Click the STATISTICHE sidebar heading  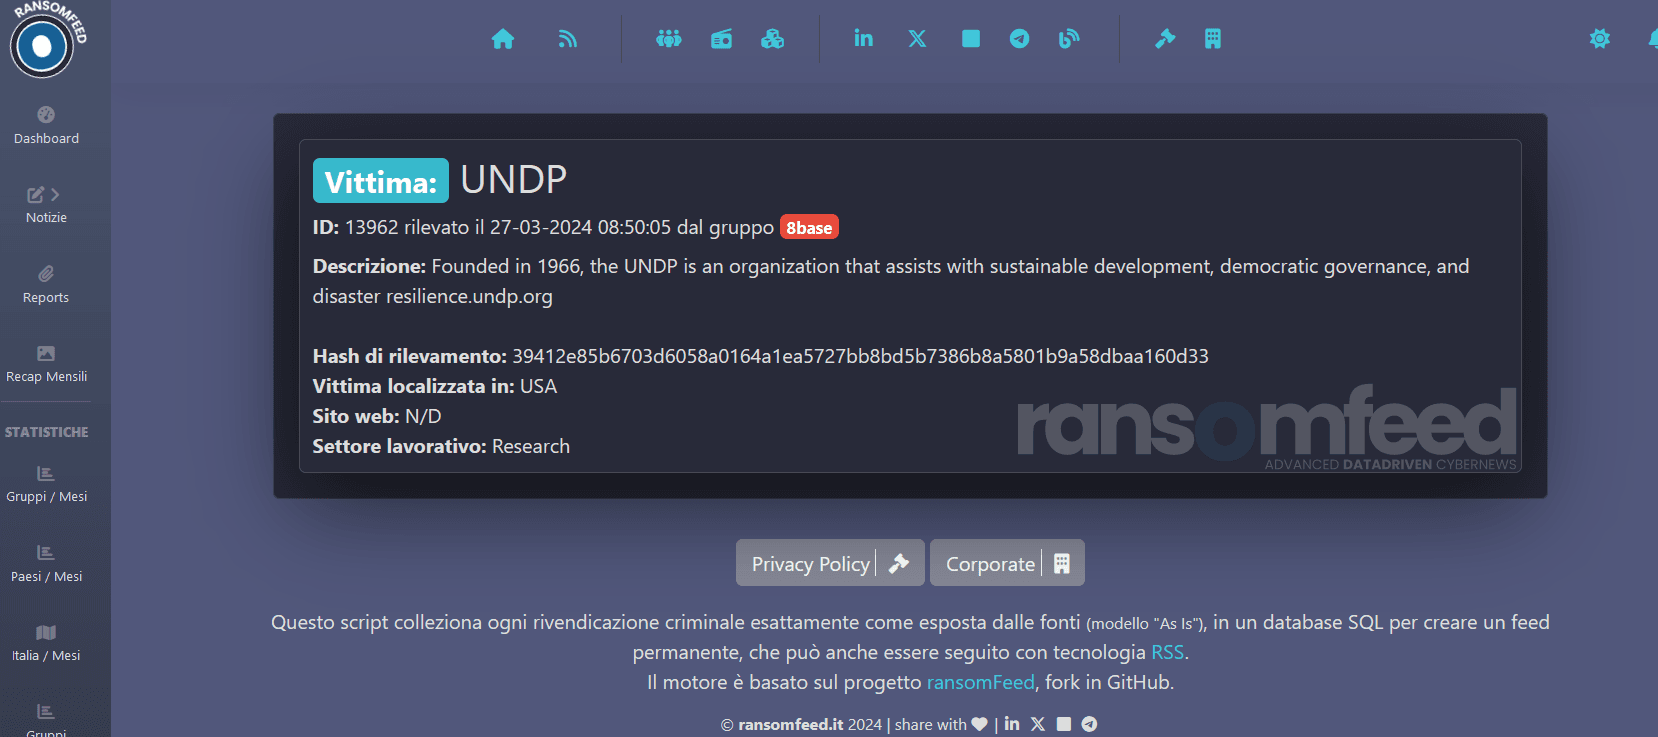pyautogui.click(x=46, y=432)
